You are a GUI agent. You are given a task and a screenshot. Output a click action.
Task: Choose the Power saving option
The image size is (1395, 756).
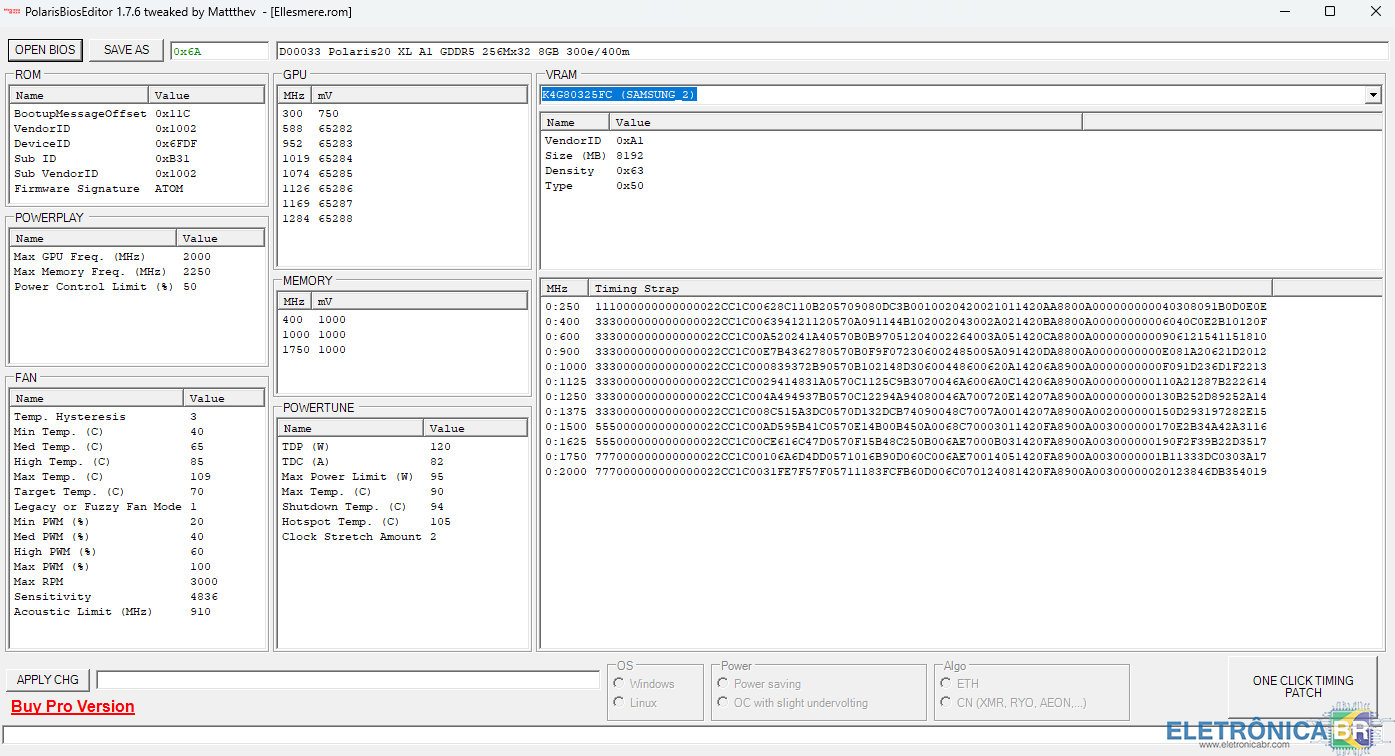pos(724,684)
